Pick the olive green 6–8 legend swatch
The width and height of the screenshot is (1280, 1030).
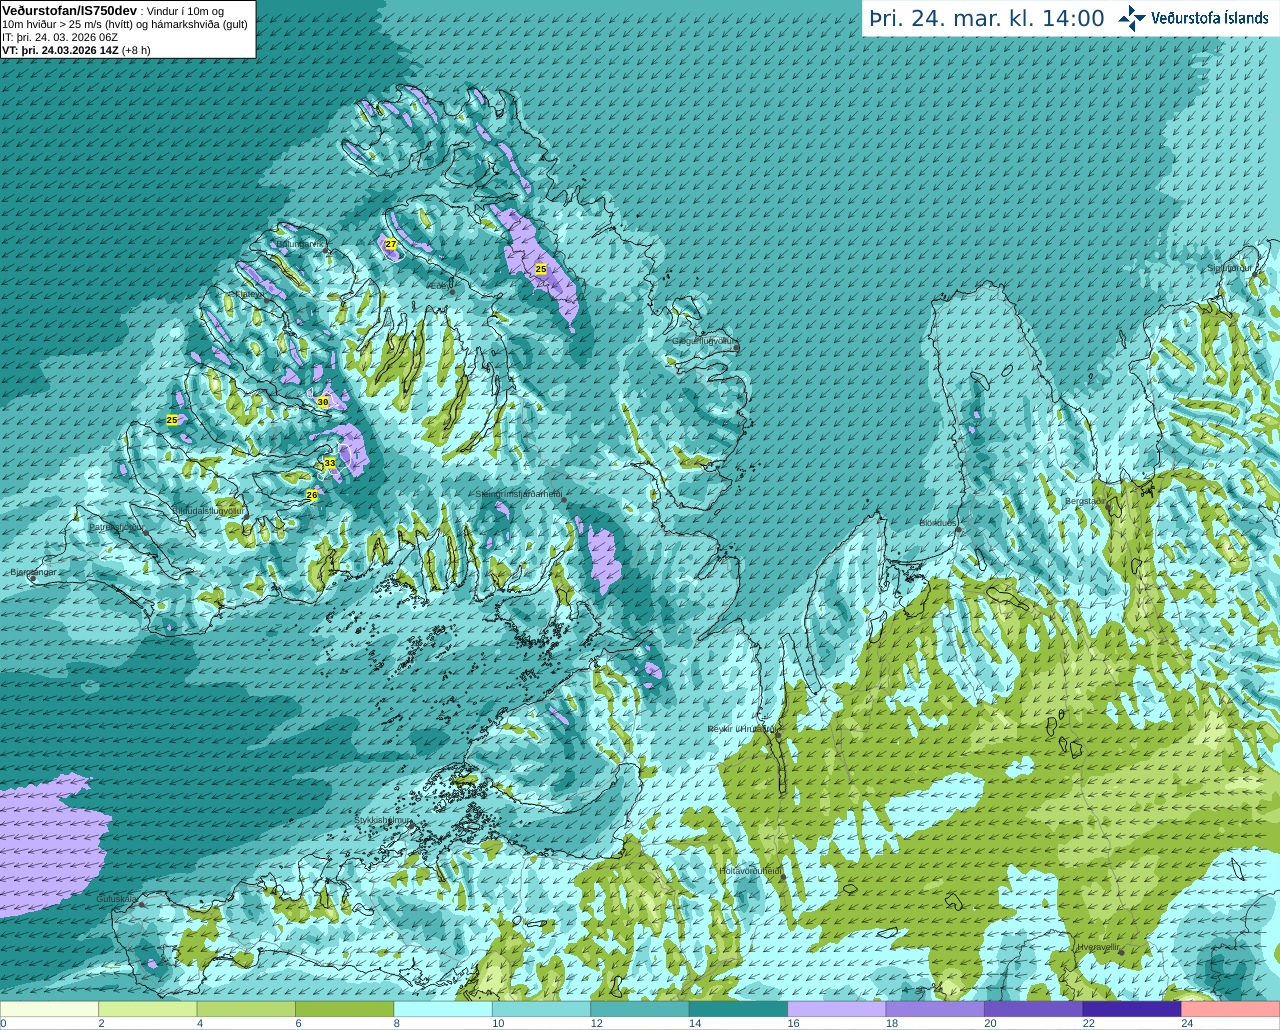click(x=345, y=1009)
